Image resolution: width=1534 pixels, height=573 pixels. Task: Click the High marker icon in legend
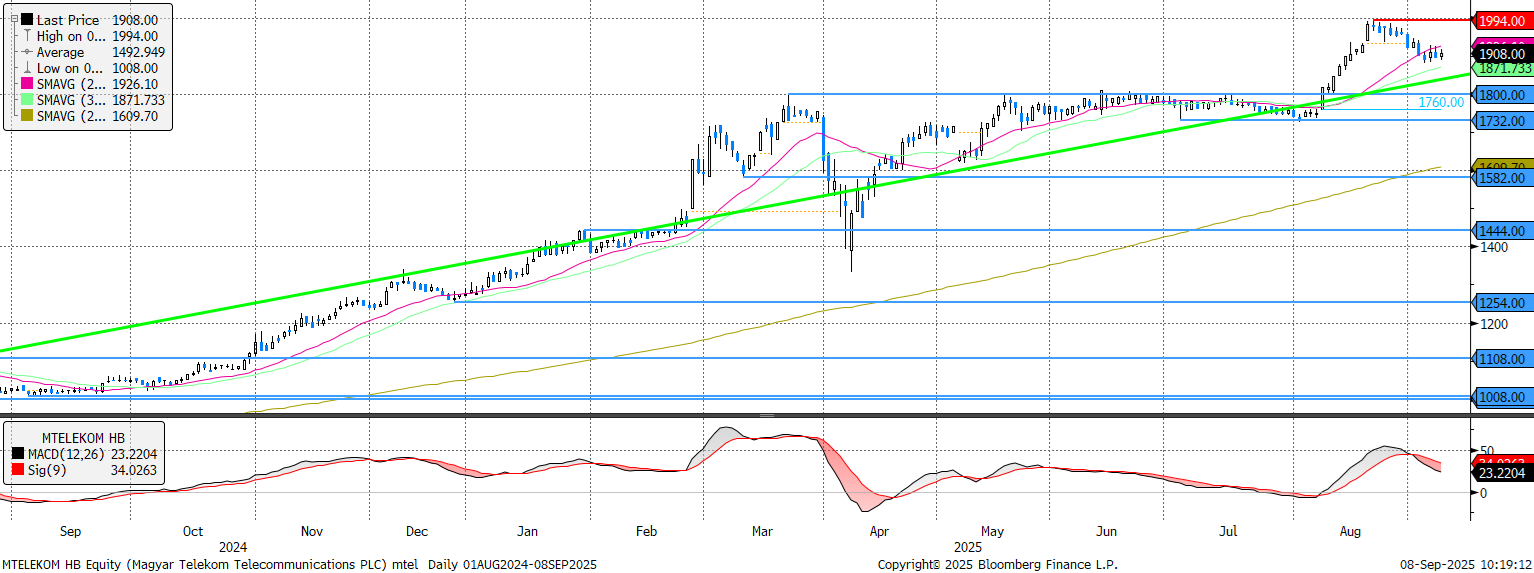(27, 36)
